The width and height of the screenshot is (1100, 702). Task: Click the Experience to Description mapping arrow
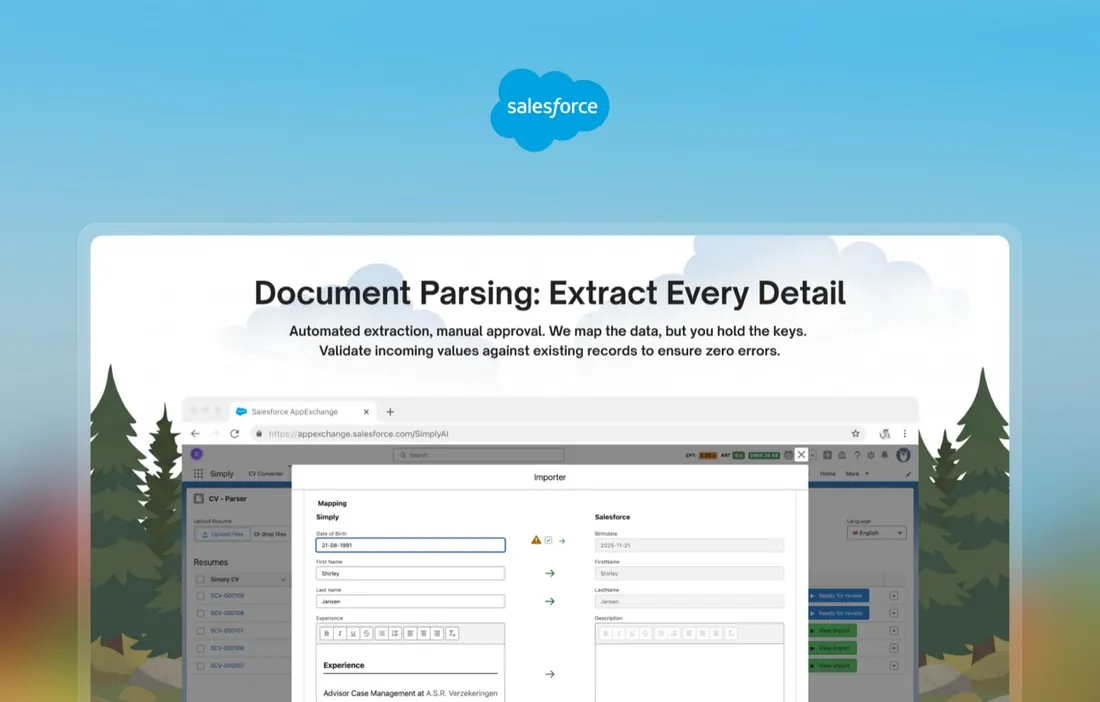click(550, 674)
